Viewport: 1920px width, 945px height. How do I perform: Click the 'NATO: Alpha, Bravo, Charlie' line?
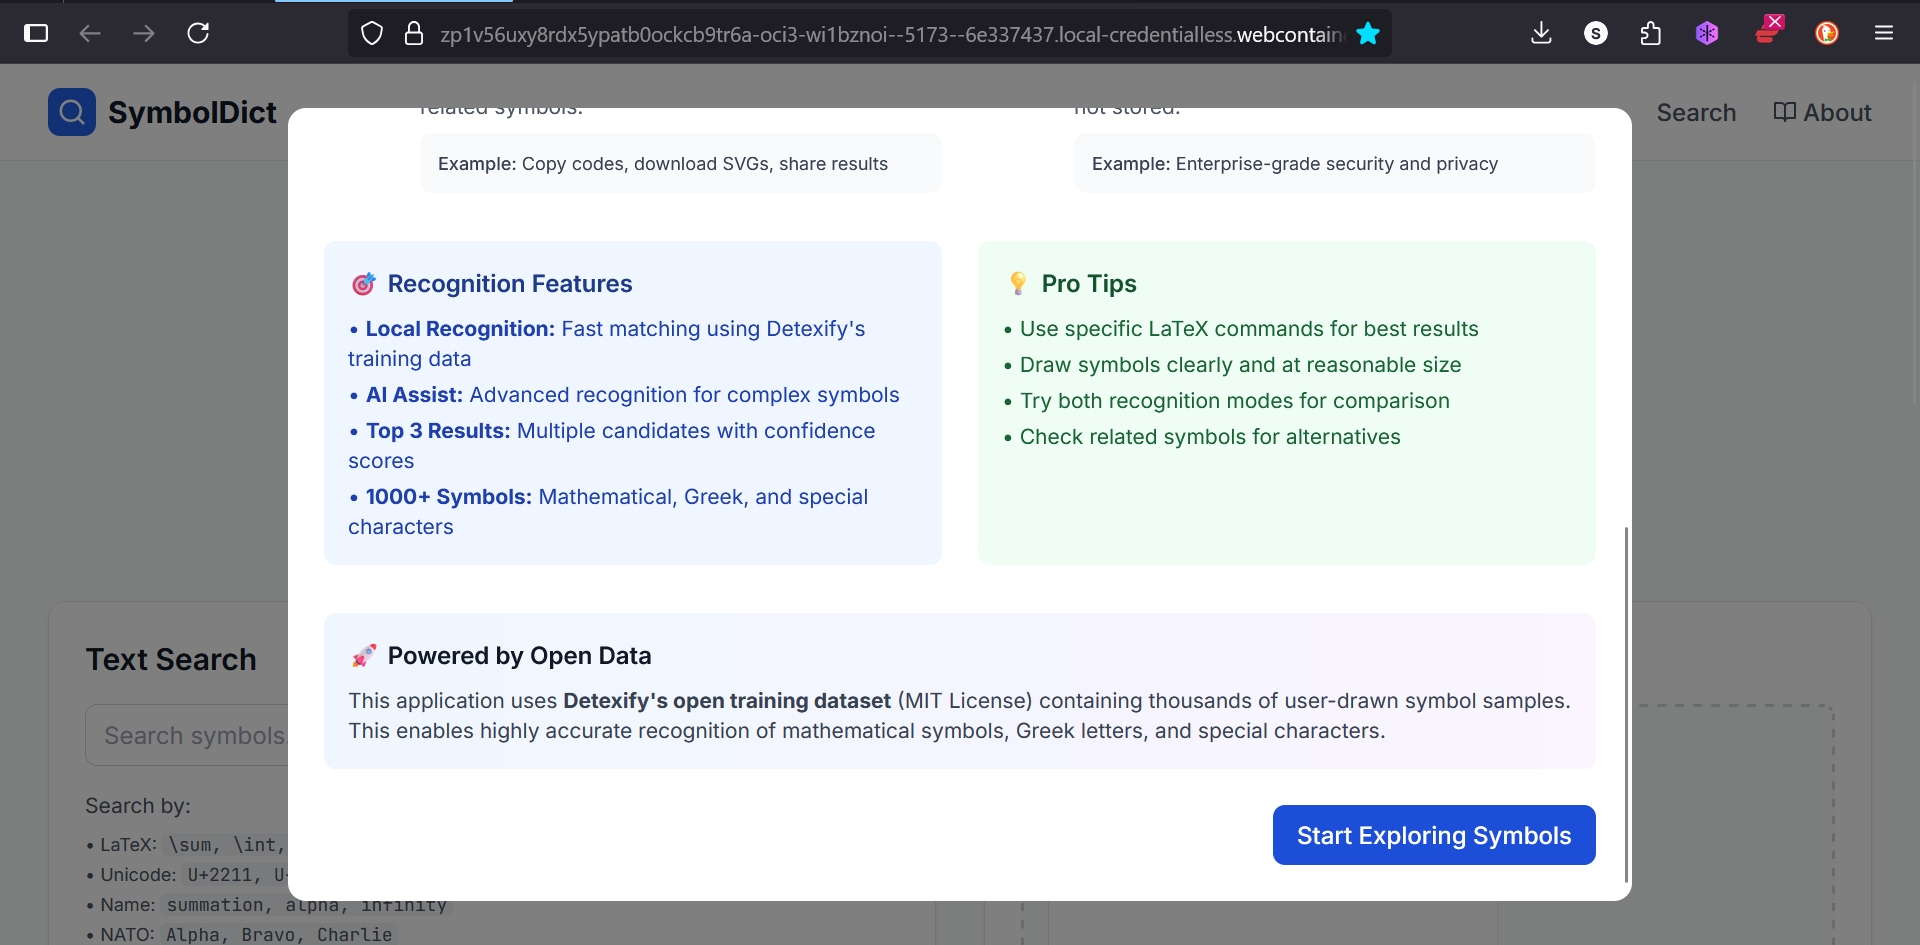240,934
